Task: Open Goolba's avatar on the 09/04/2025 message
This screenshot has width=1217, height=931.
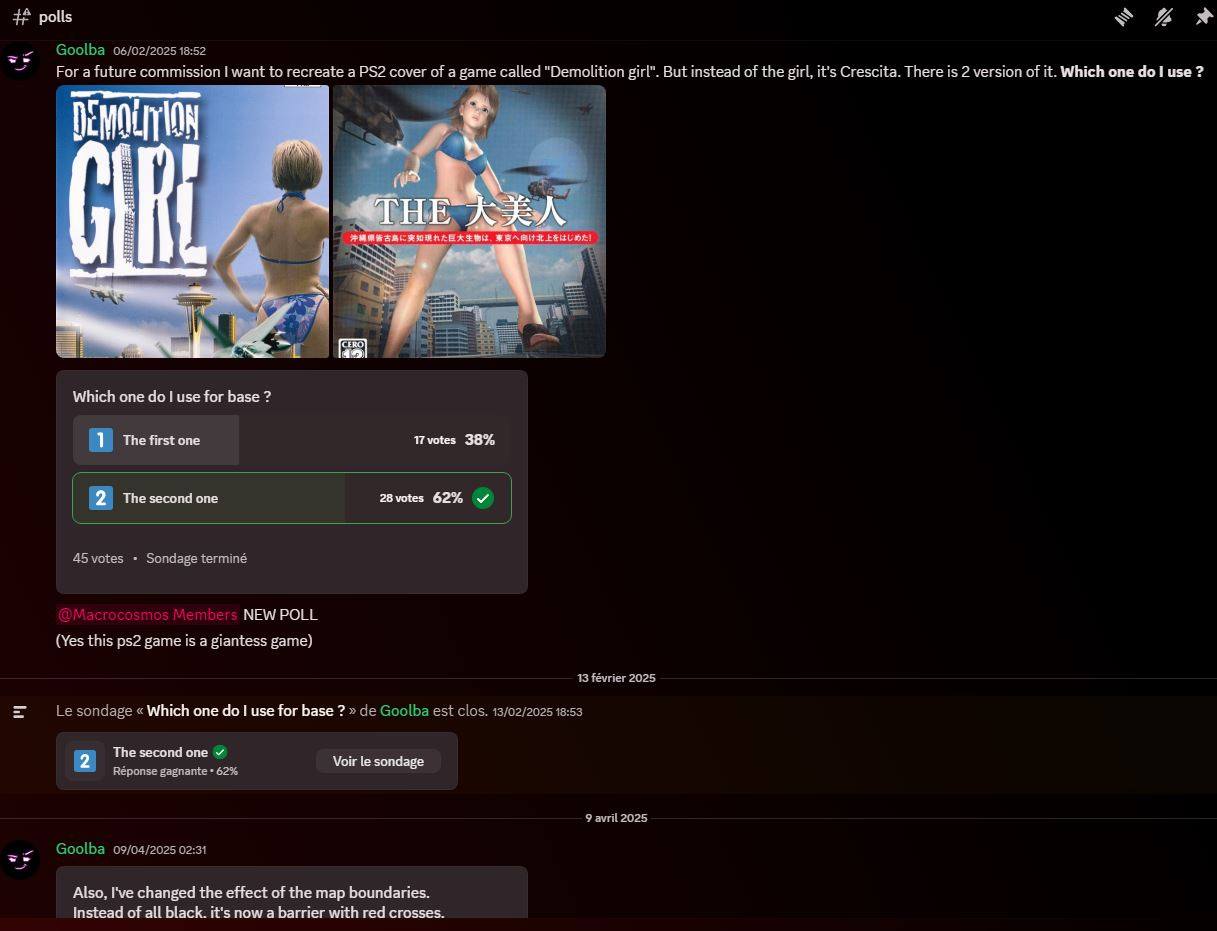Action: 20,860
